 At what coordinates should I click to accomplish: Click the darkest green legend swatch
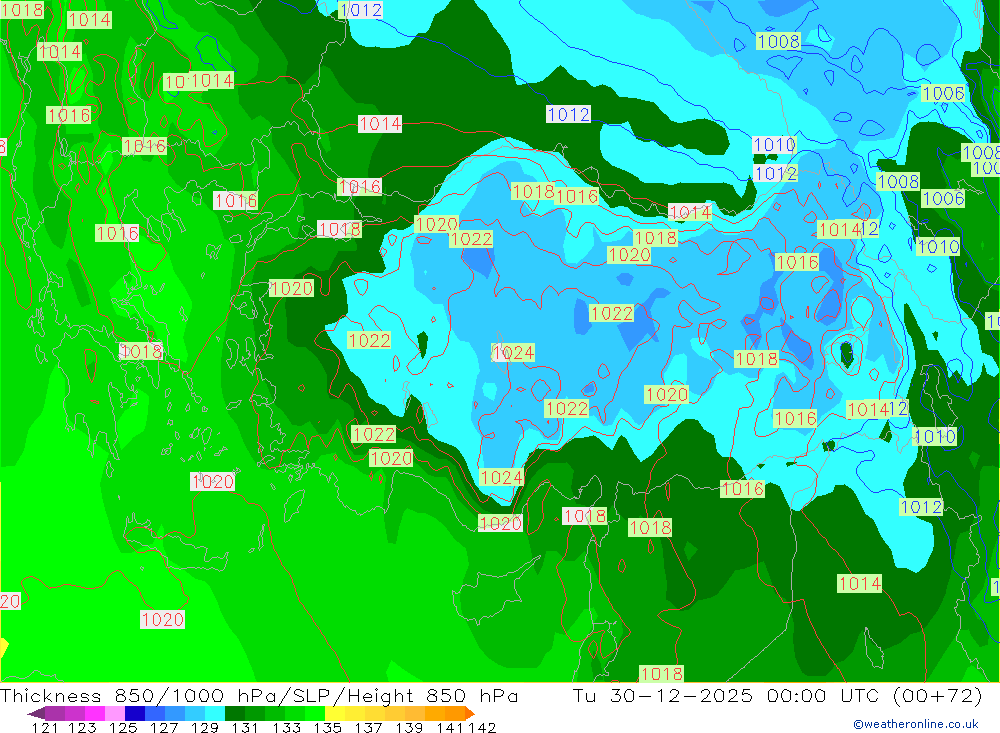(x=235, y=713)
